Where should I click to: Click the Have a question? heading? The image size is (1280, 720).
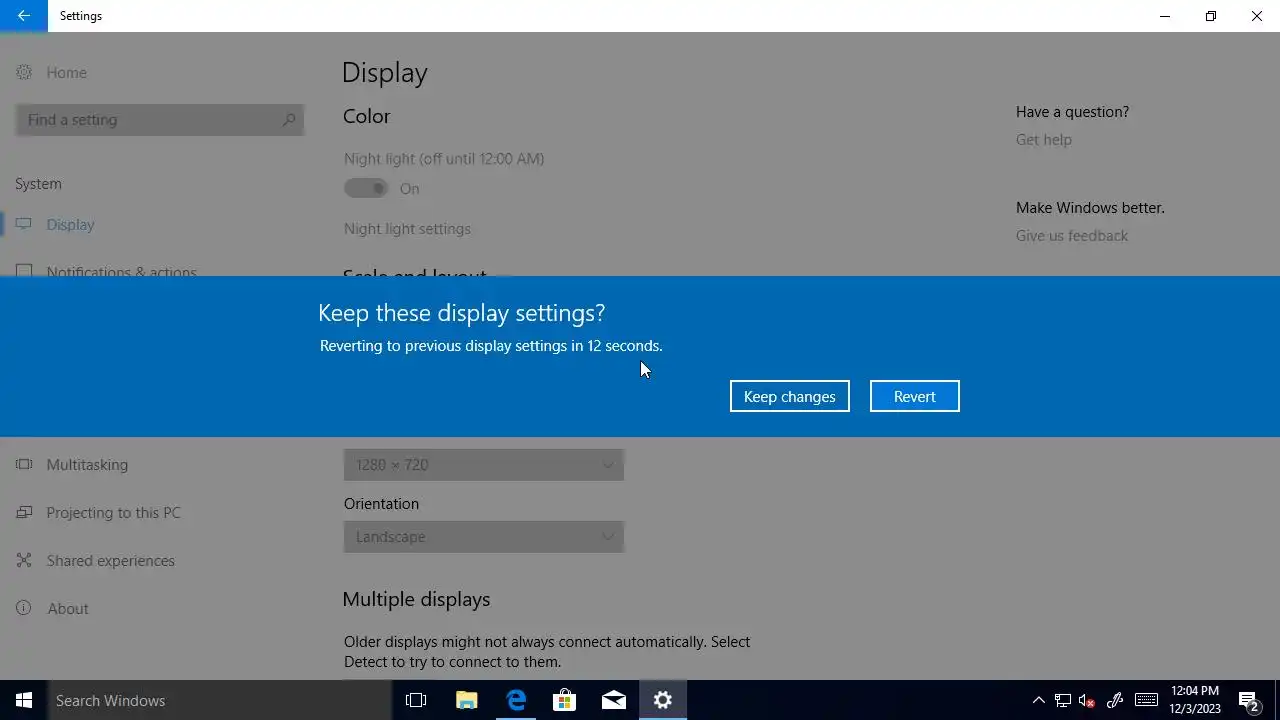point(1072,112)
